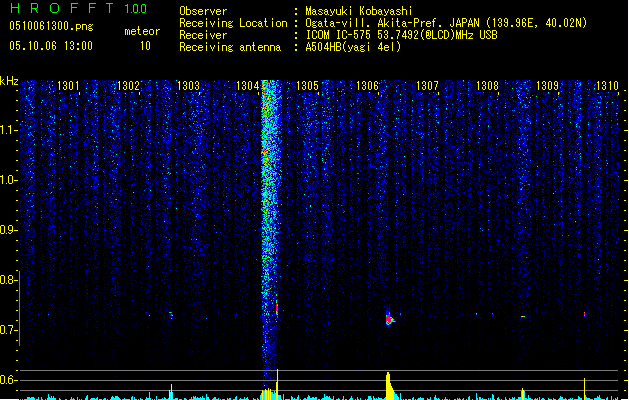Click the 0.8 kHz axis label
Screen dimensions: 629x400
[8, 280]
